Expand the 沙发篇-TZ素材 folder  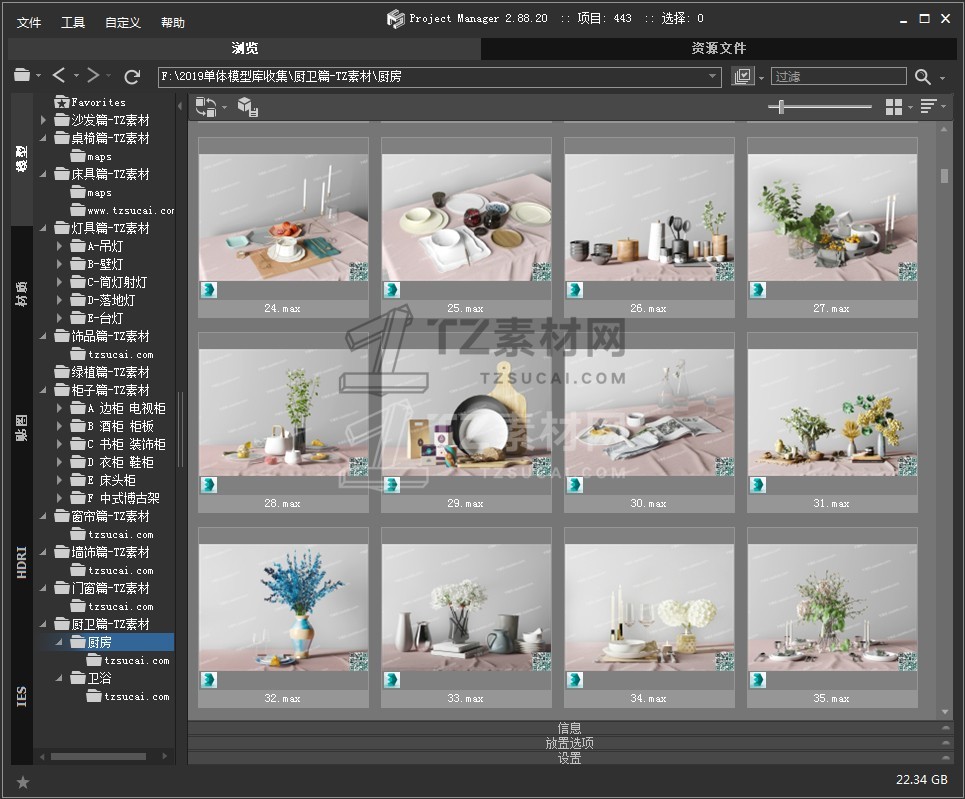click(43, 120)
